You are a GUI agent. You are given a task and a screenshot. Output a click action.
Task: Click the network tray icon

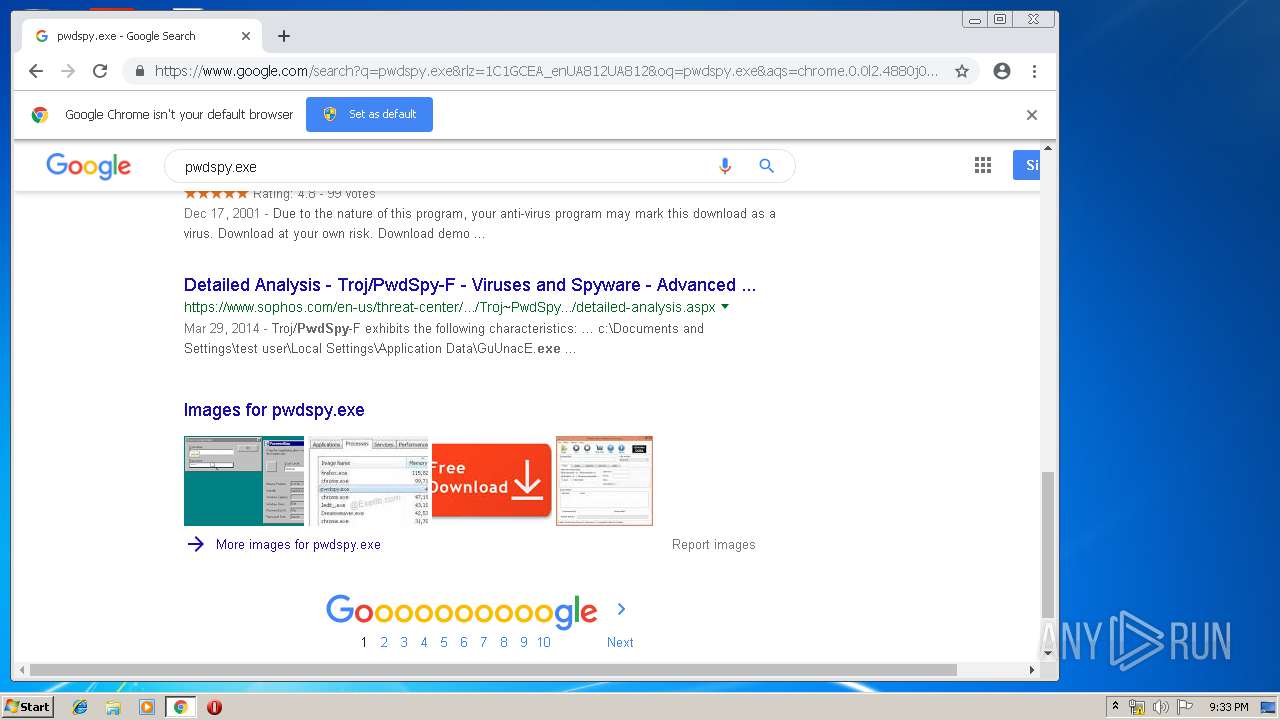point(1137,707)
